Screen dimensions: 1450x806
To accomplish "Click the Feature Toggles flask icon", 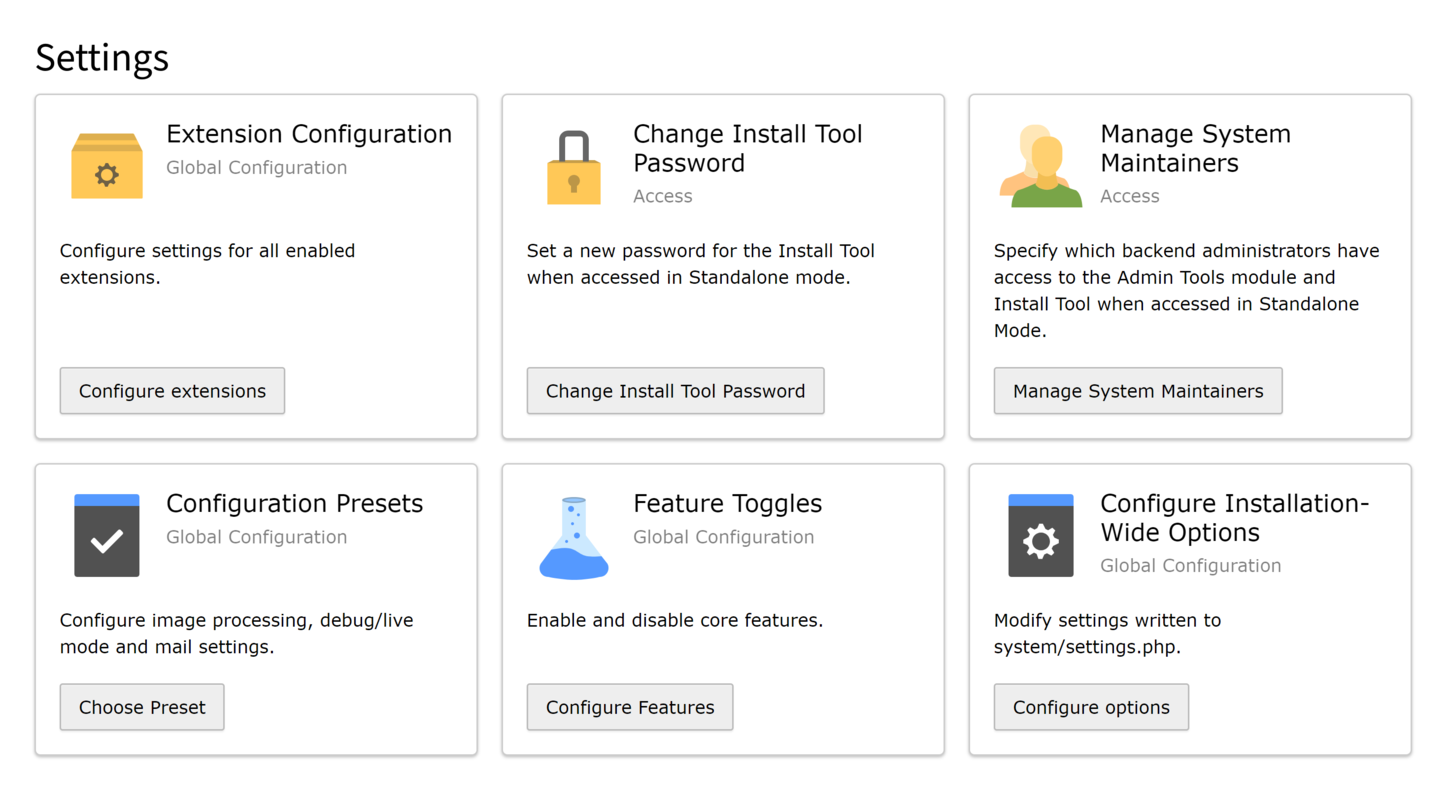I will click(x=574, y=538).
